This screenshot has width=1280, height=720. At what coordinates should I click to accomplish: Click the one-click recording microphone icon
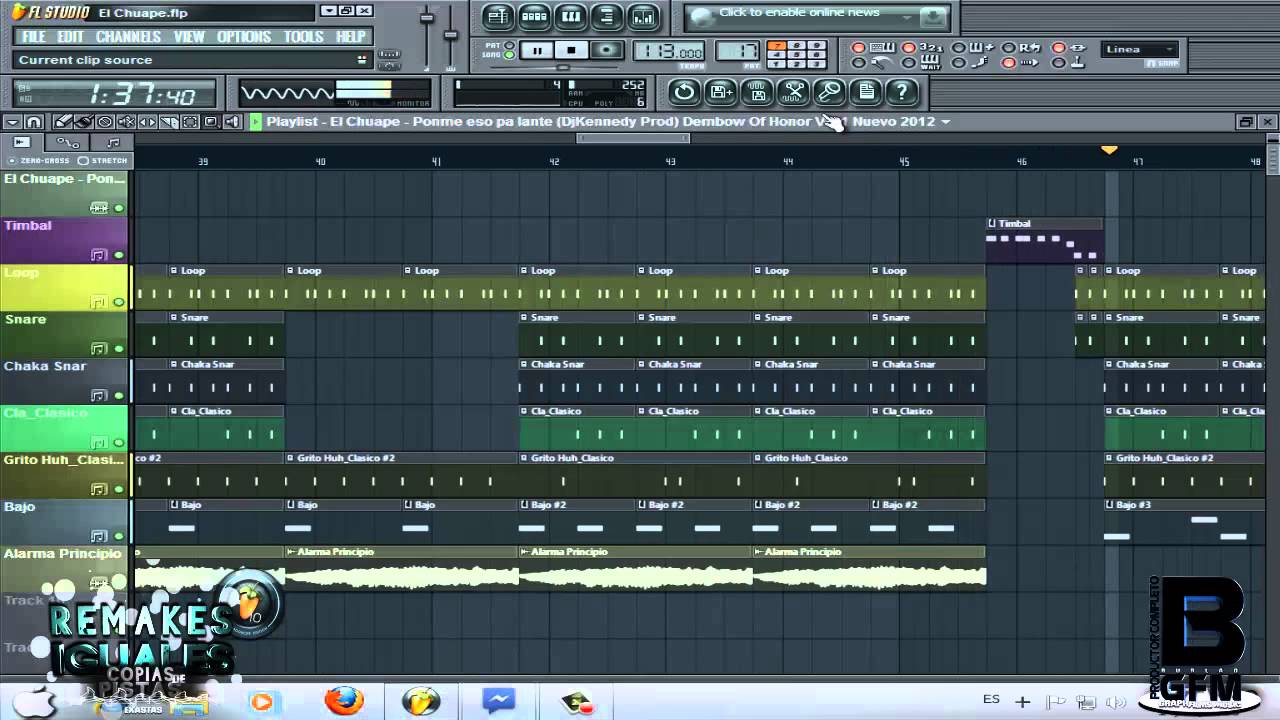[x=829, y=92]
